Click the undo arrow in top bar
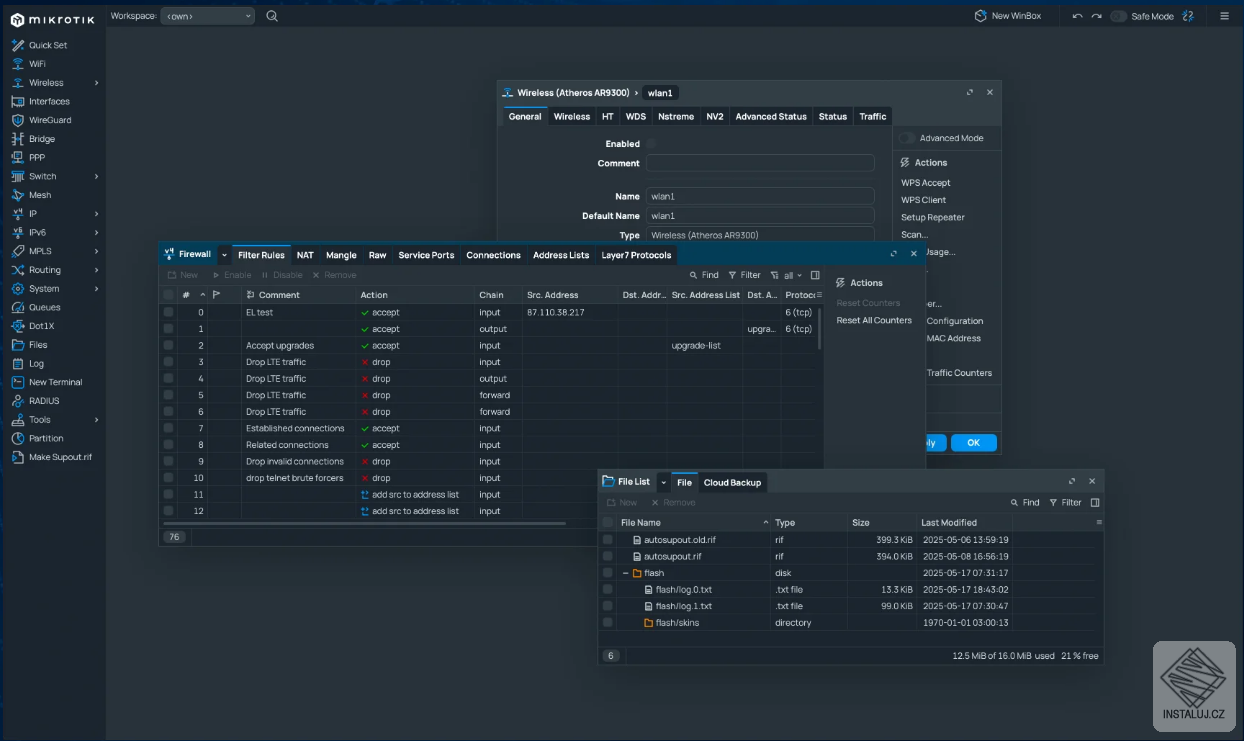The height and width of the screenshot is (741, 1244). (x=1077, y=16)
